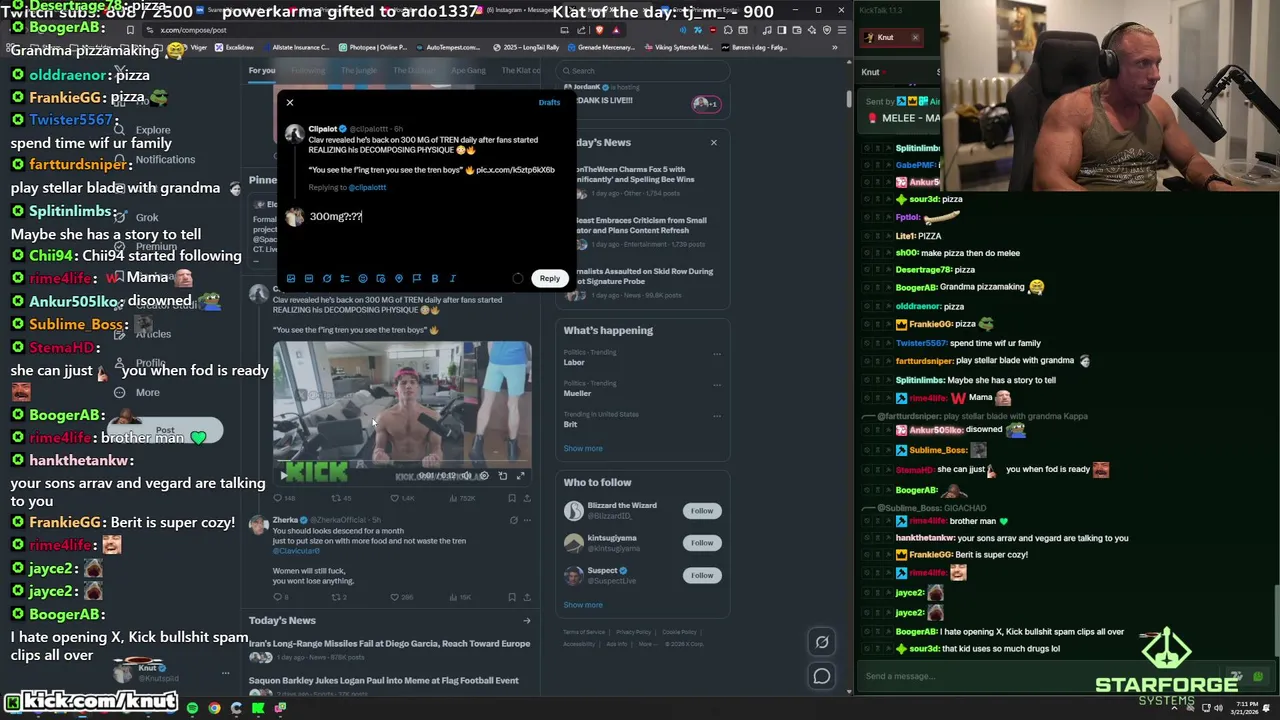This screenshot has height=720, width=1280.
Task: Add a photo to the reply
Action: pos(291,279)
